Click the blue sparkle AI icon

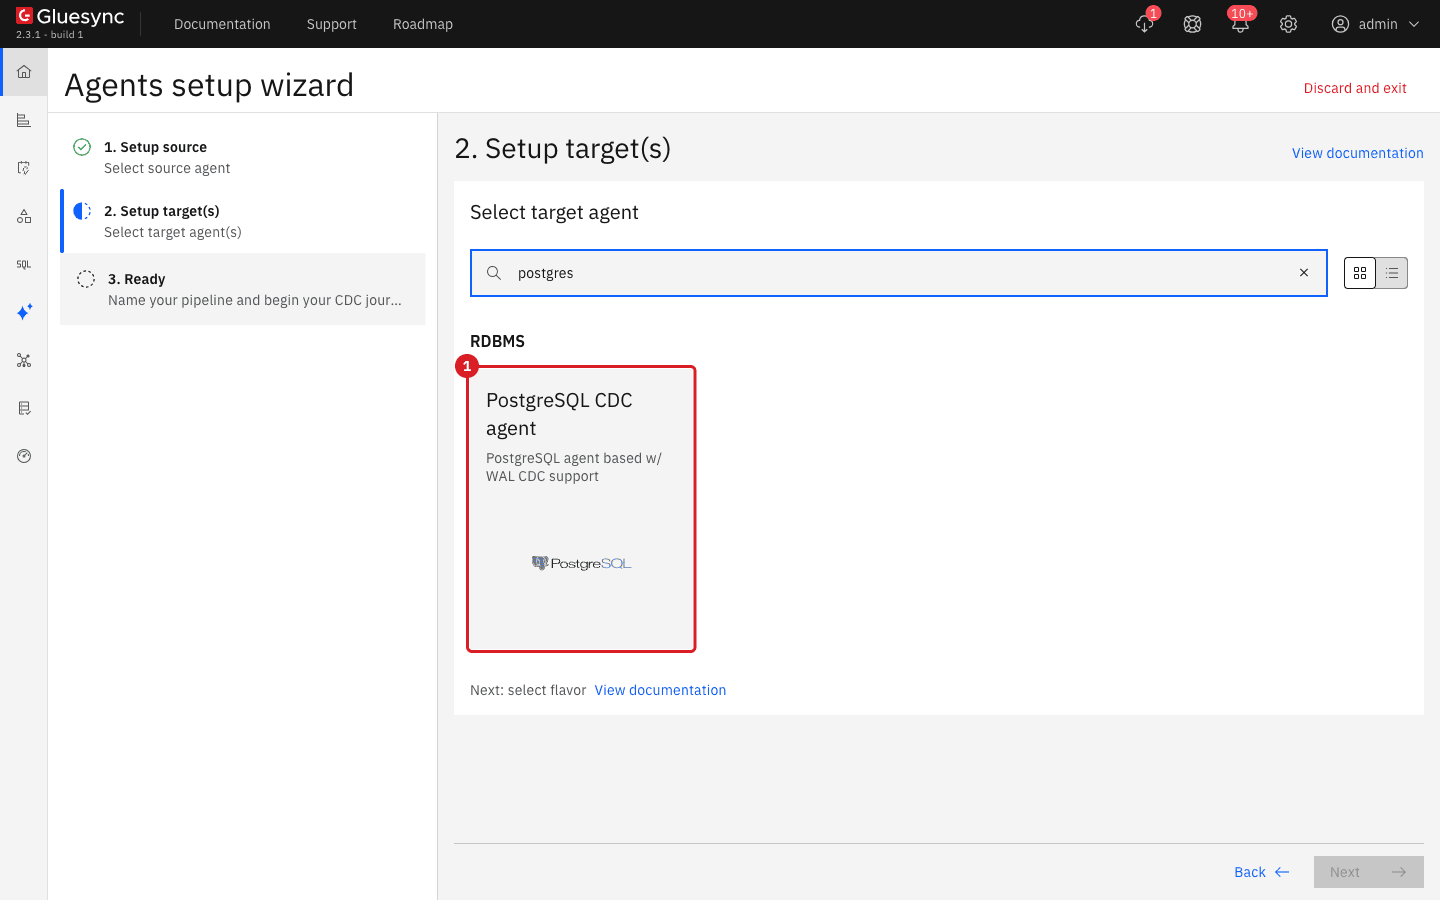24,312
